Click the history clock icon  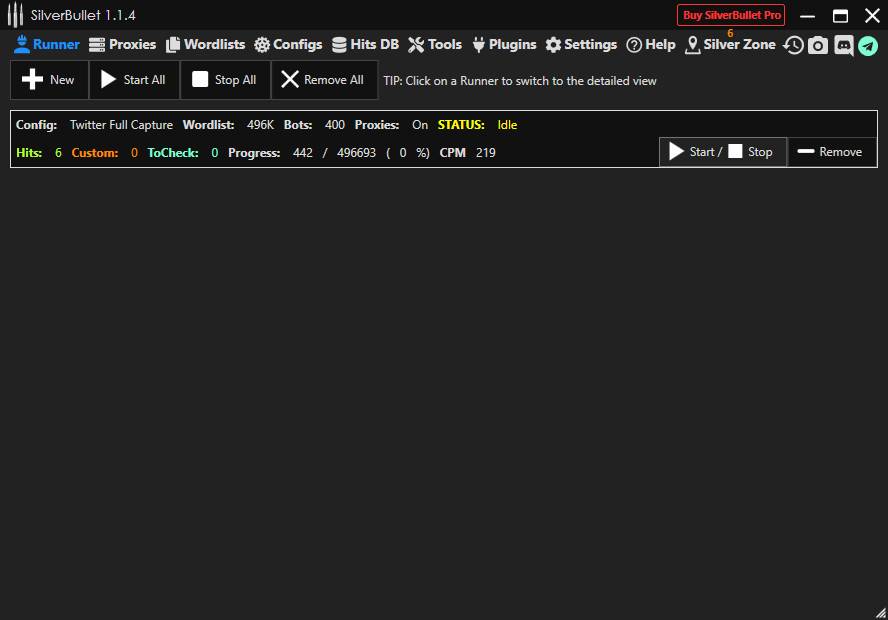[793, 45]
